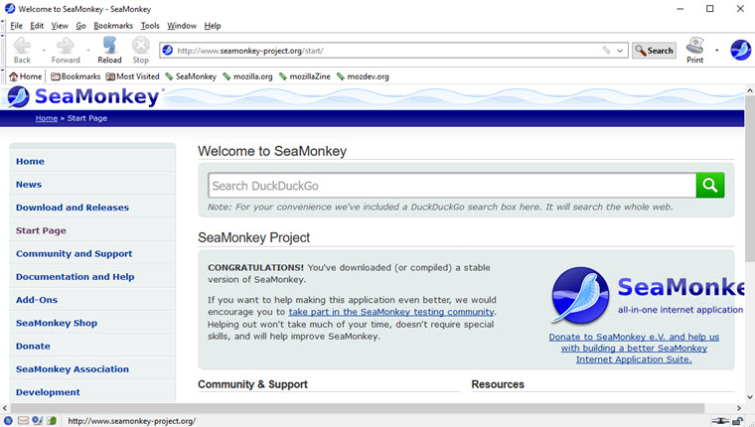The width and height of the screenshot is (755, 427).
Task: Click the vertical scrollbar down arrow
Action: 750,397
